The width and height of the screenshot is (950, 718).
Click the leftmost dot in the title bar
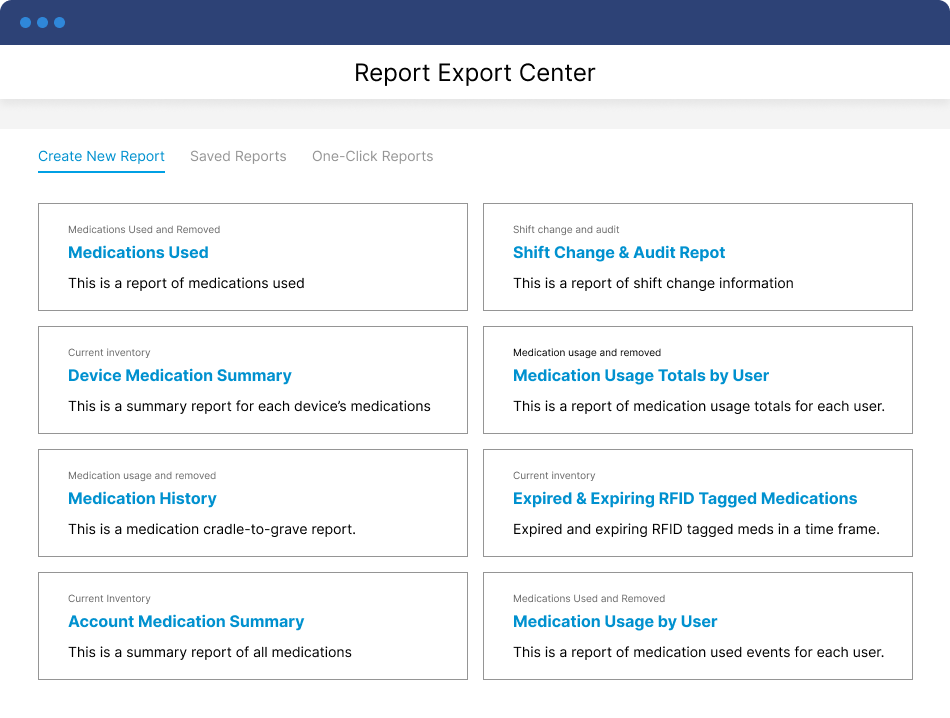pos(25,22)
